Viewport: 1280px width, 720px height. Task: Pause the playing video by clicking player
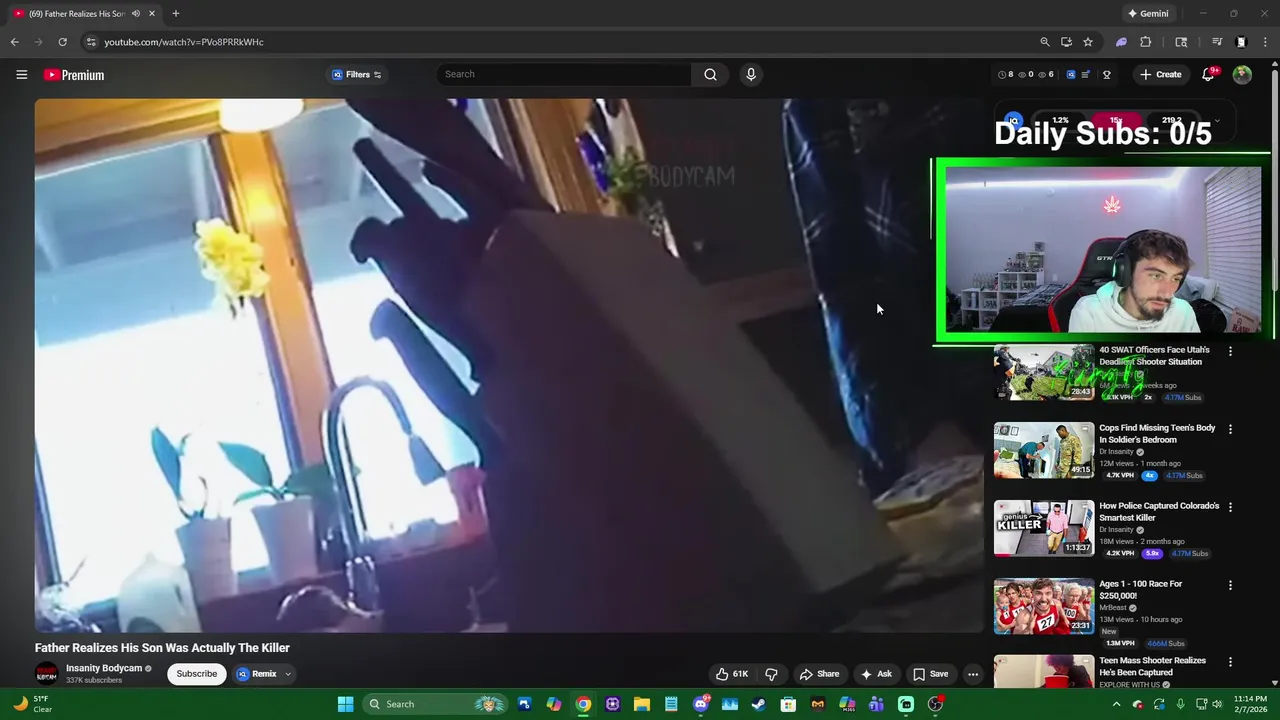pos(509,365)
